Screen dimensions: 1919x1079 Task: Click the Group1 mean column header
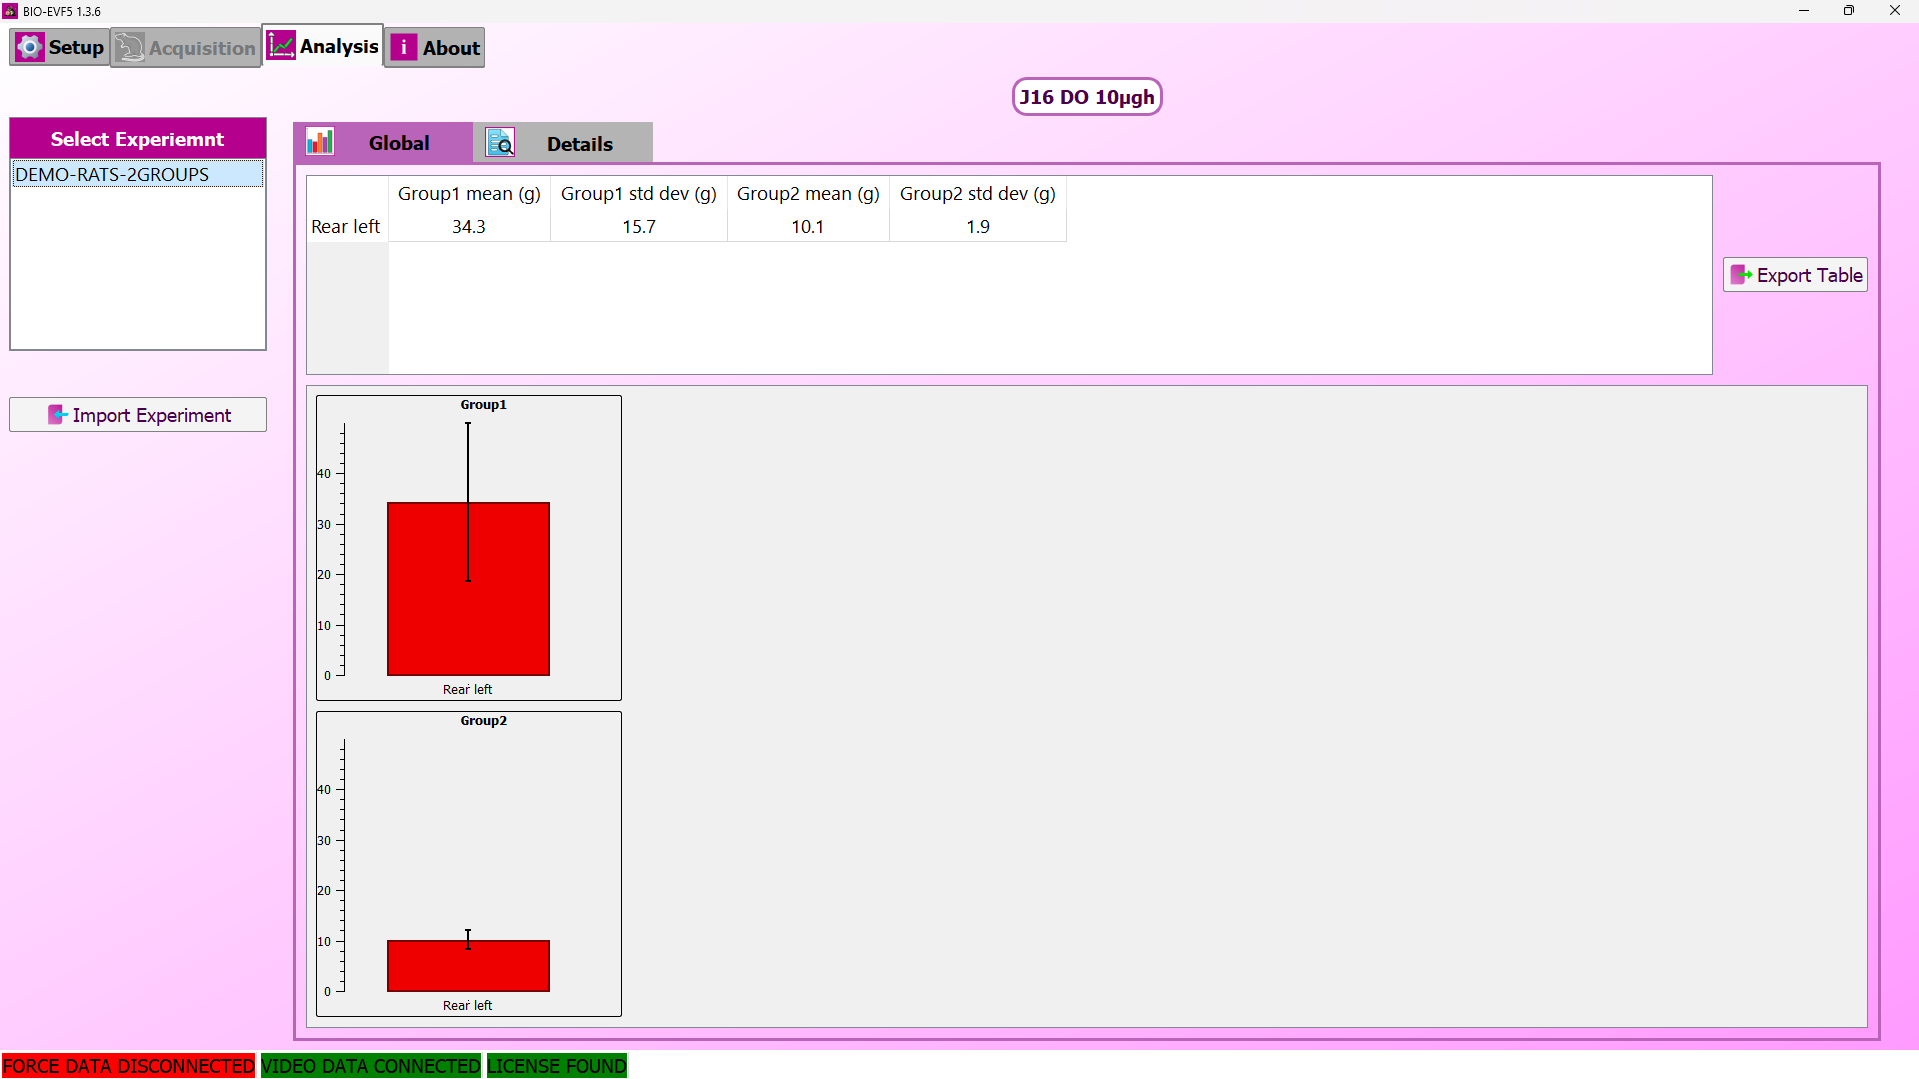click(x=469, y=193)
